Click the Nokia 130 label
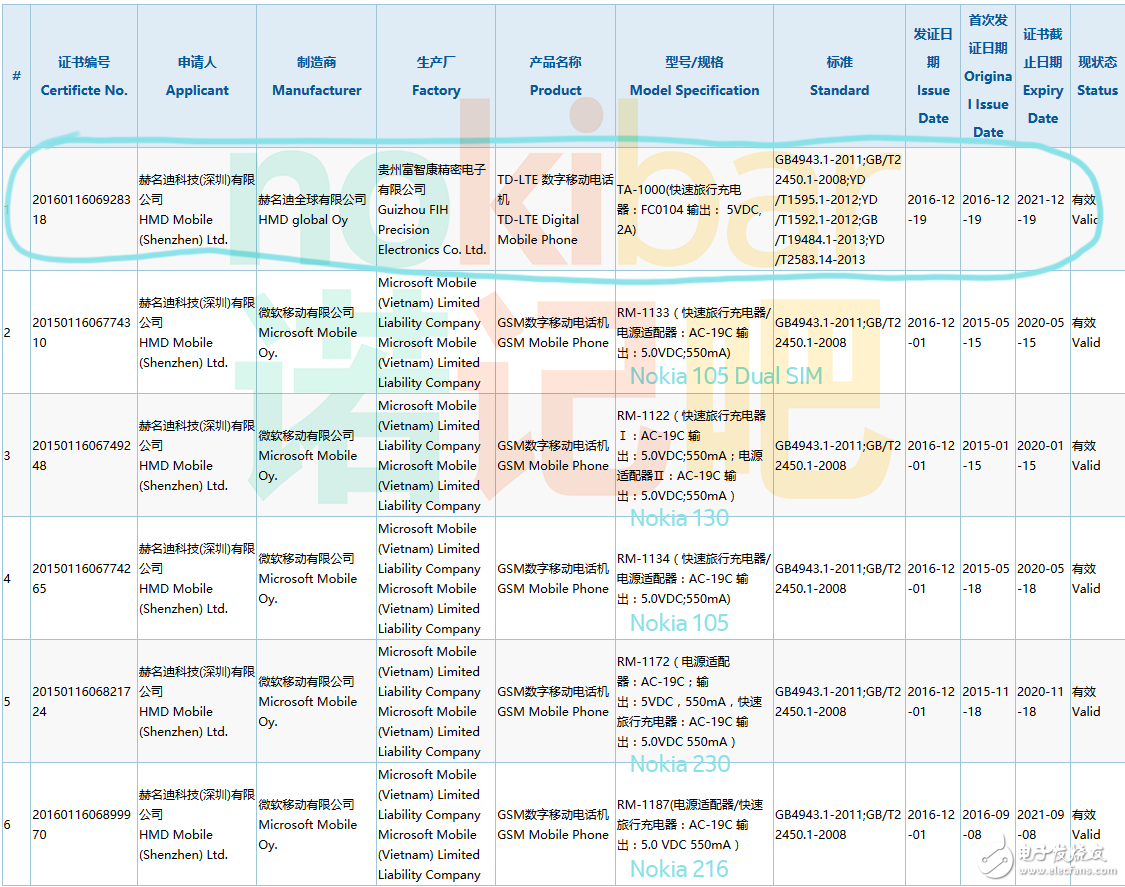Viewport: 1125px width, 887px height. [679, 518]
